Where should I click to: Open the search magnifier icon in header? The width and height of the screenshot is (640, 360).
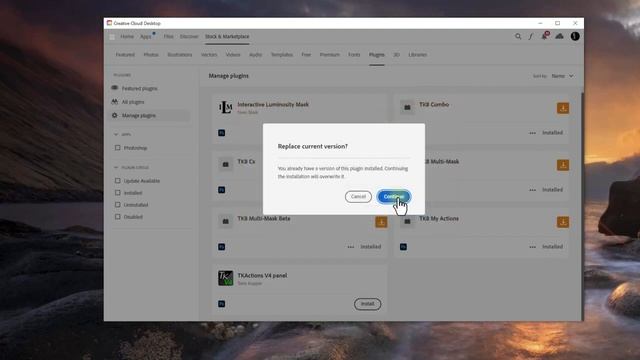[518, 36]
